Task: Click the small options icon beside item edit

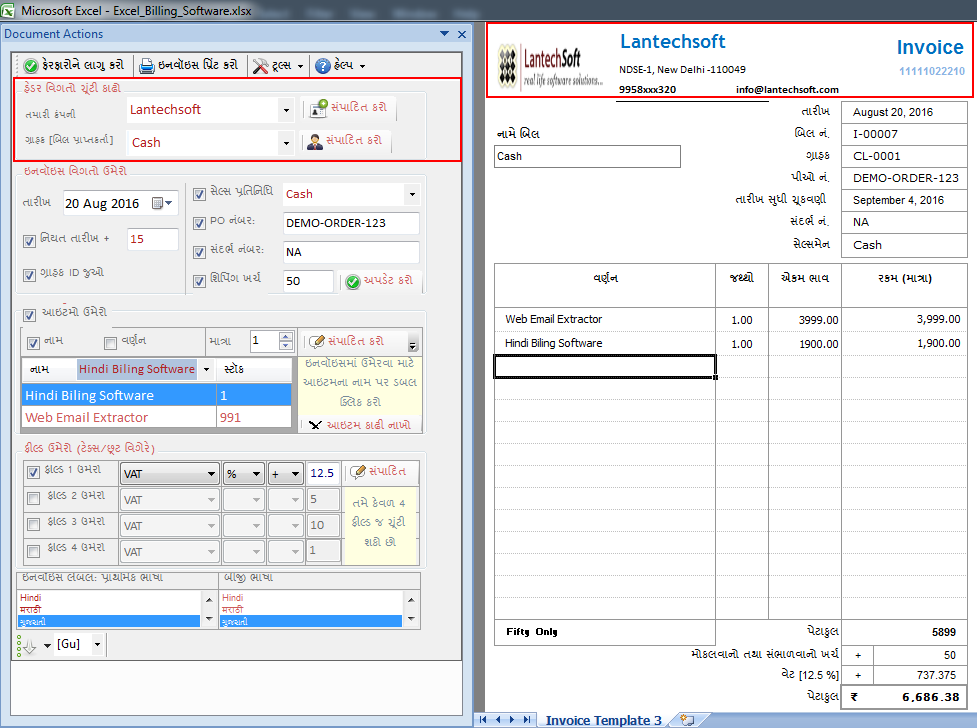Action: point(412,343)
